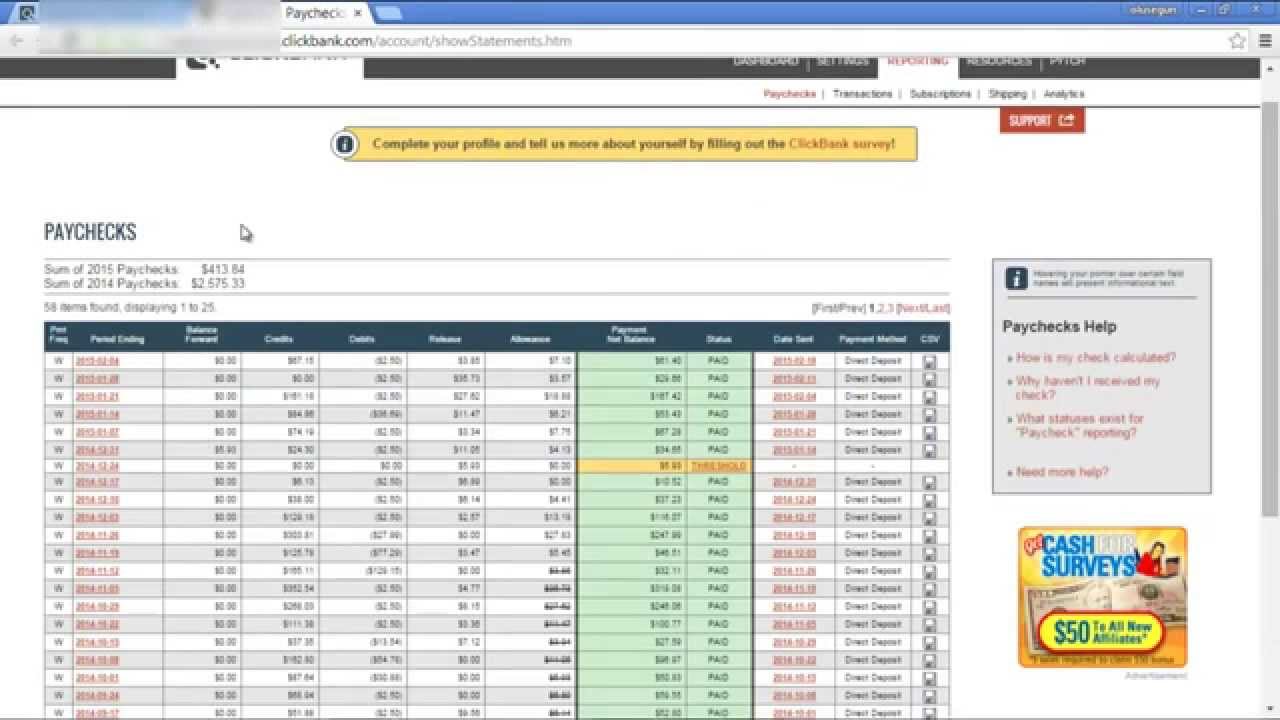Image resolution: width=1280 pixels, height=720 pixels.
Task: Click the info icon in the yellow banner
Action: 345,144
